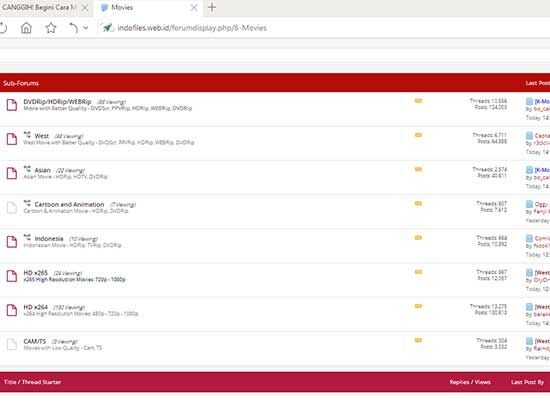Screen dimensions: 550x403
Task: Open last post icon in CAM/TS row
Action: coord(529,341)
